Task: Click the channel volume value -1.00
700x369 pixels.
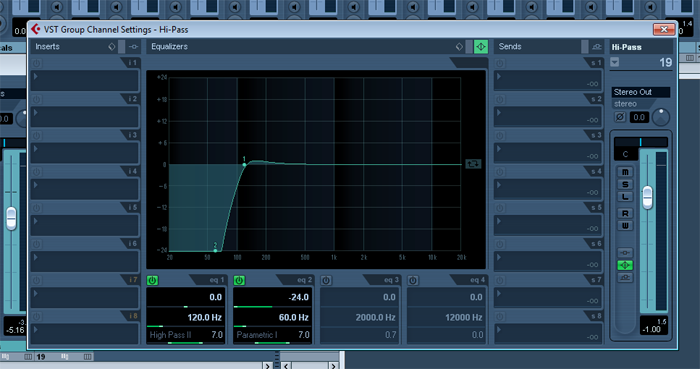Action: [651, 329]
